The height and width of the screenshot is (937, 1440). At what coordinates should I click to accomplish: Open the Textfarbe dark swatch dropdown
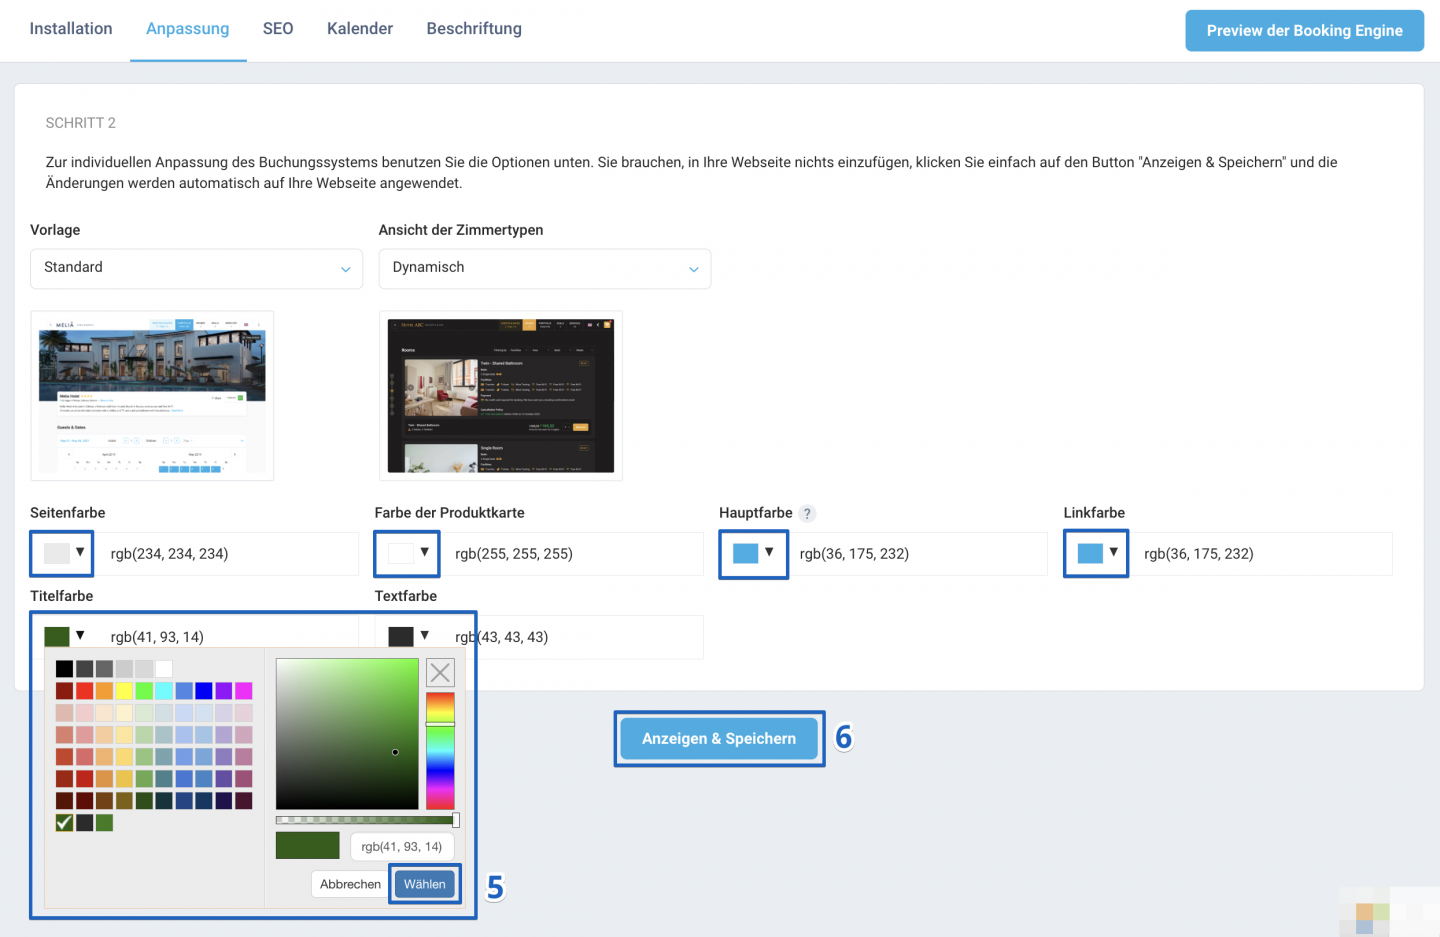408,636
